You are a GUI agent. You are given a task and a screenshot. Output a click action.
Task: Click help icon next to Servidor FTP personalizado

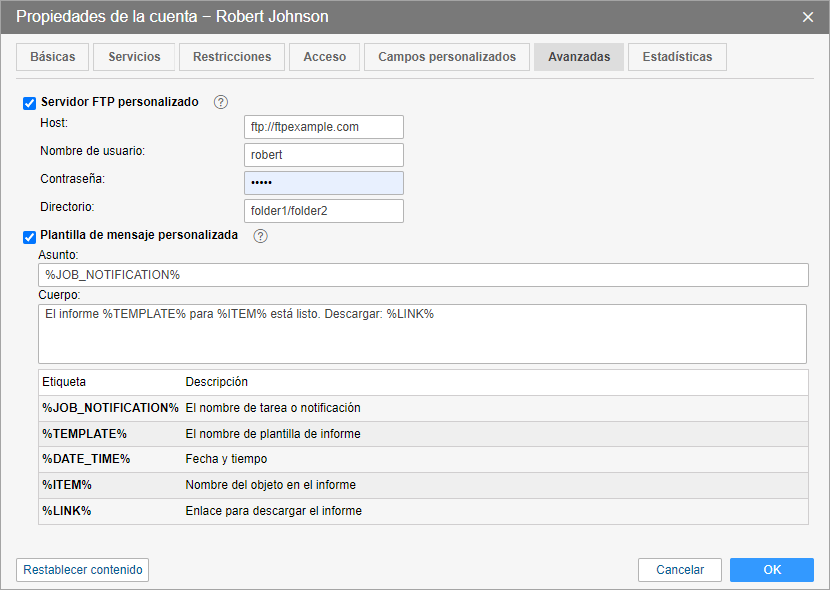221,102
